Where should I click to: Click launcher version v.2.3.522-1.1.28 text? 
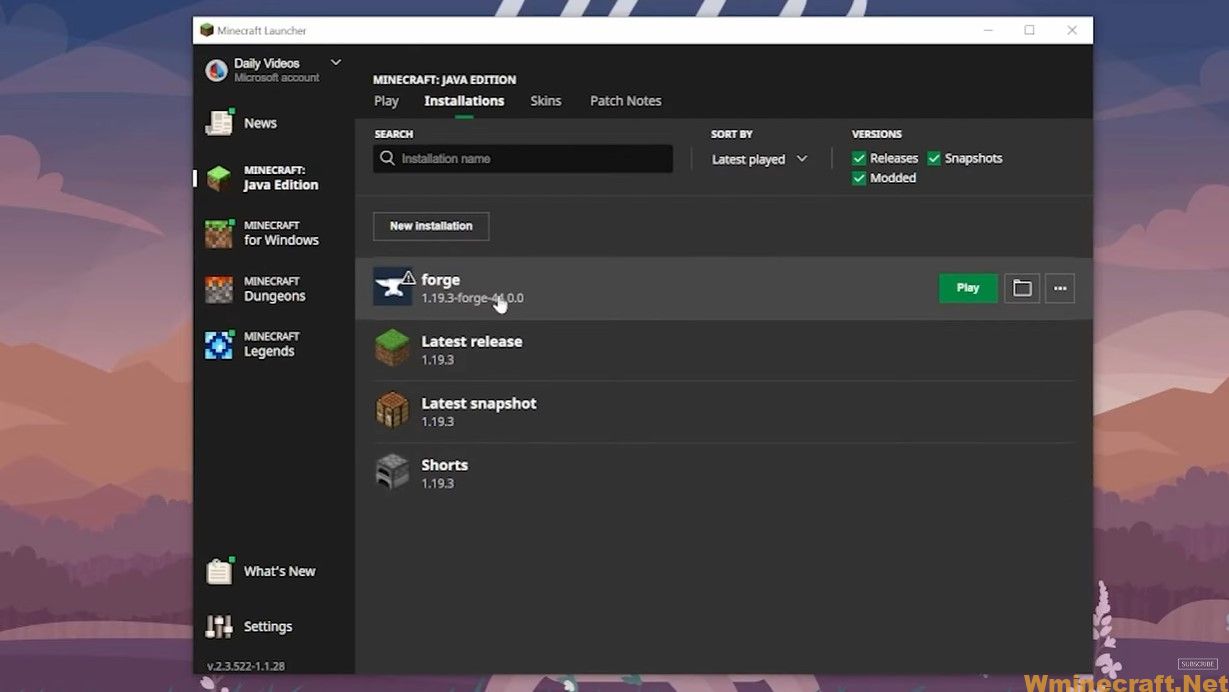[x=246, y=666]
